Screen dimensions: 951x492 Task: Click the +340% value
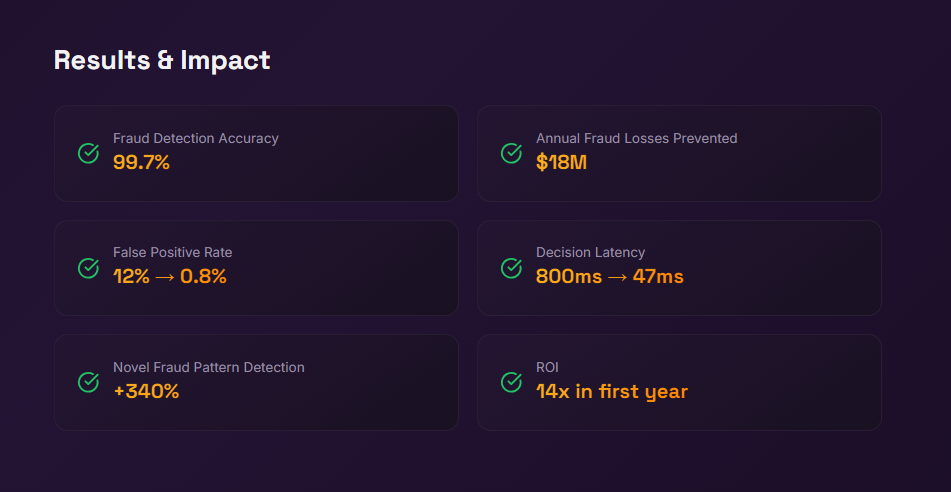coord(146,391)
